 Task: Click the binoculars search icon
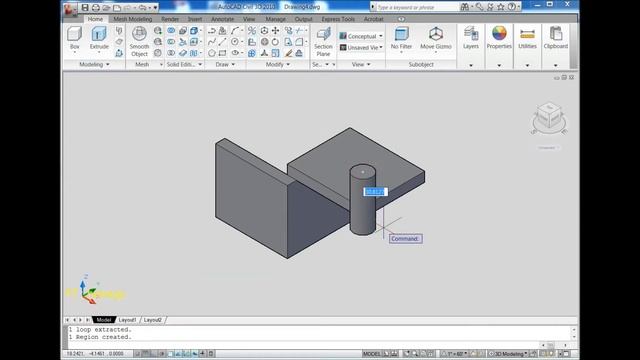[x=465, y=7]
